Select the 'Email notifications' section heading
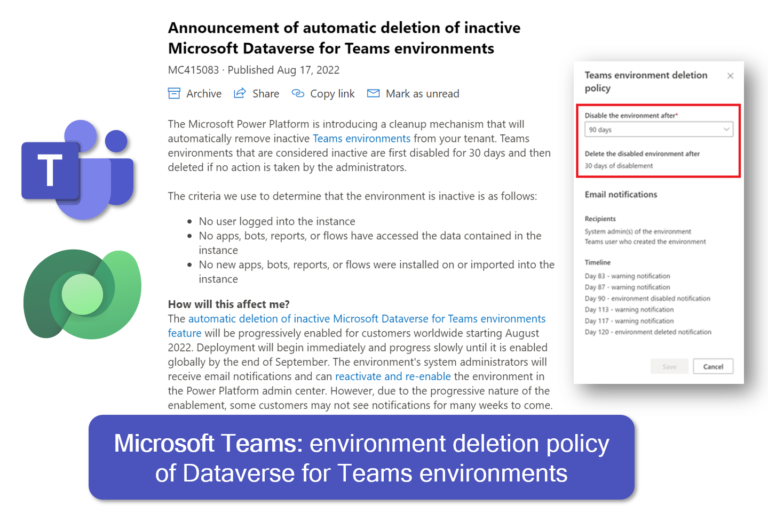Viewport: 768px width, 514px height. click(620, 194)
